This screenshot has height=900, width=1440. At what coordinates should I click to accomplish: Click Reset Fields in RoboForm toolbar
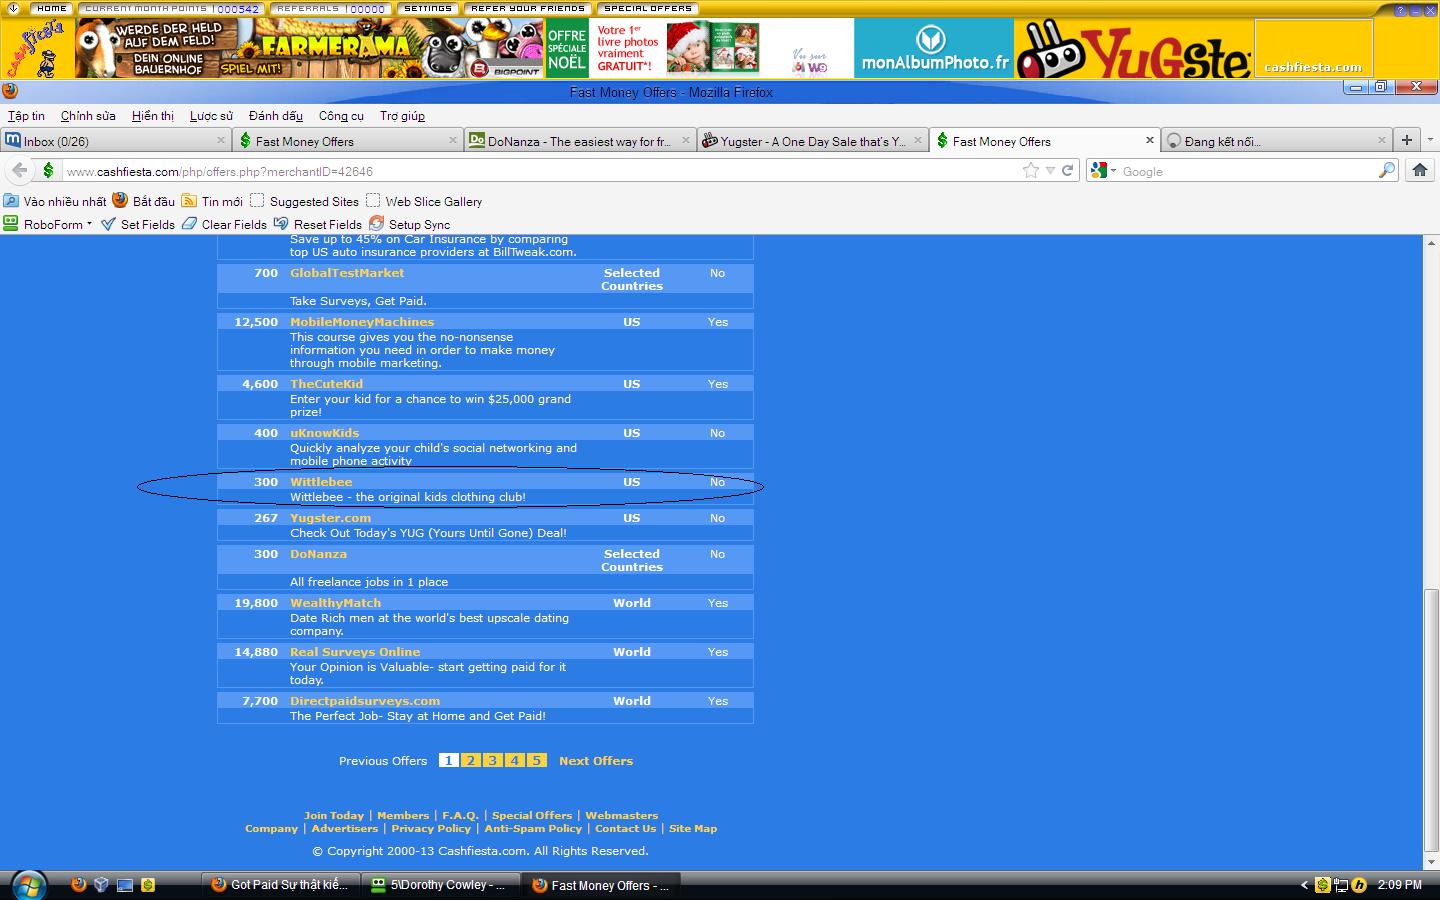[317, 224]
